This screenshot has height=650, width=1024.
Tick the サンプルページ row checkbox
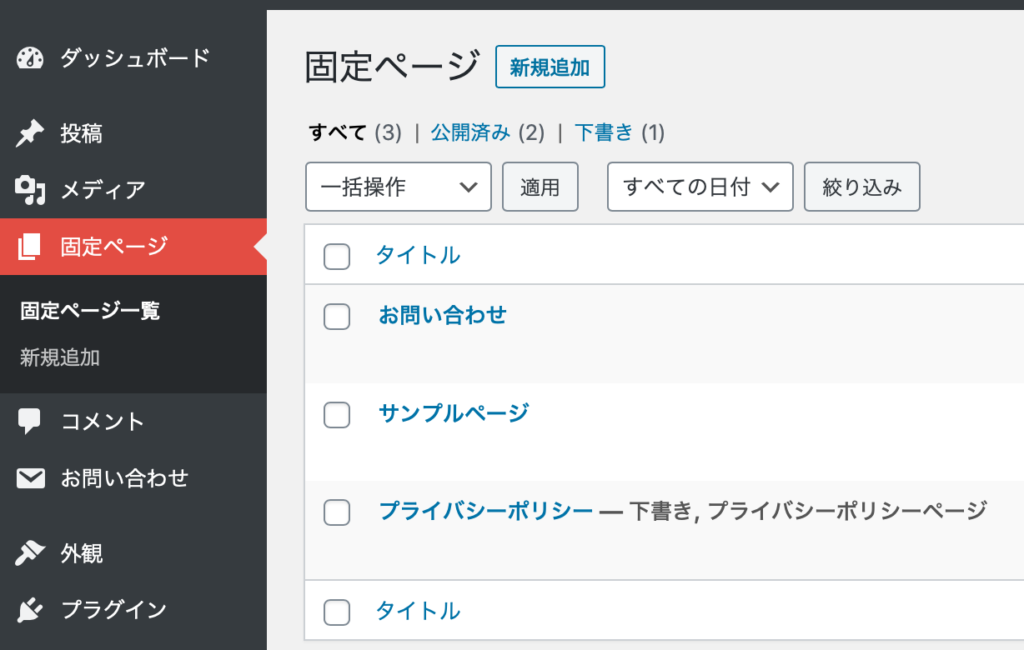(x=337, y=415)
